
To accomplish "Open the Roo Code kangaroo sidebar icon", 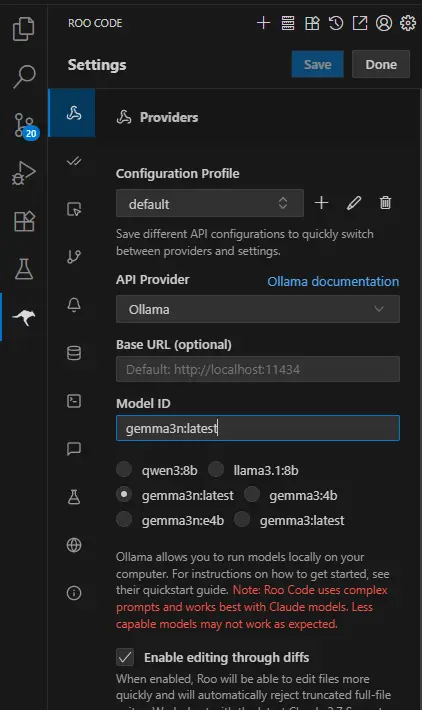I will pyautogui.click(x=24, y=317).
